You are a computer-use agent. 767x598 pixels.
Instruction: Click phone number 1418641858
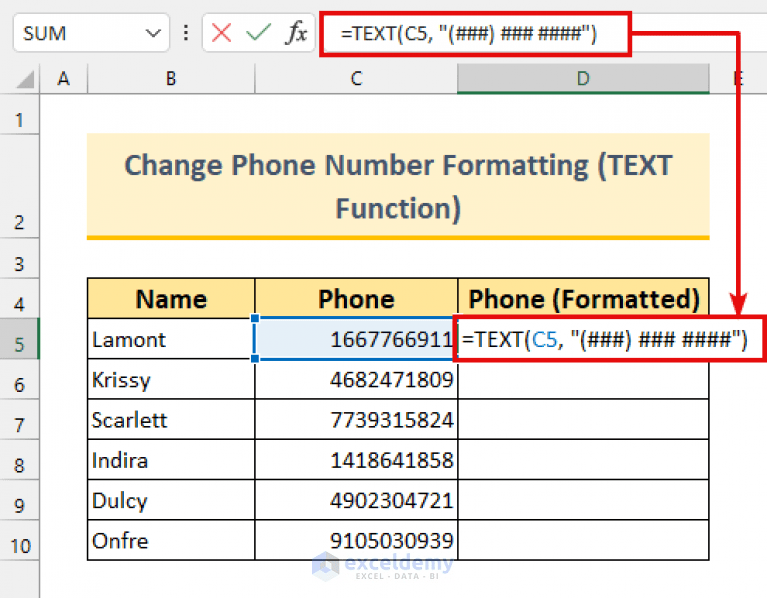[x=356, y=459]
